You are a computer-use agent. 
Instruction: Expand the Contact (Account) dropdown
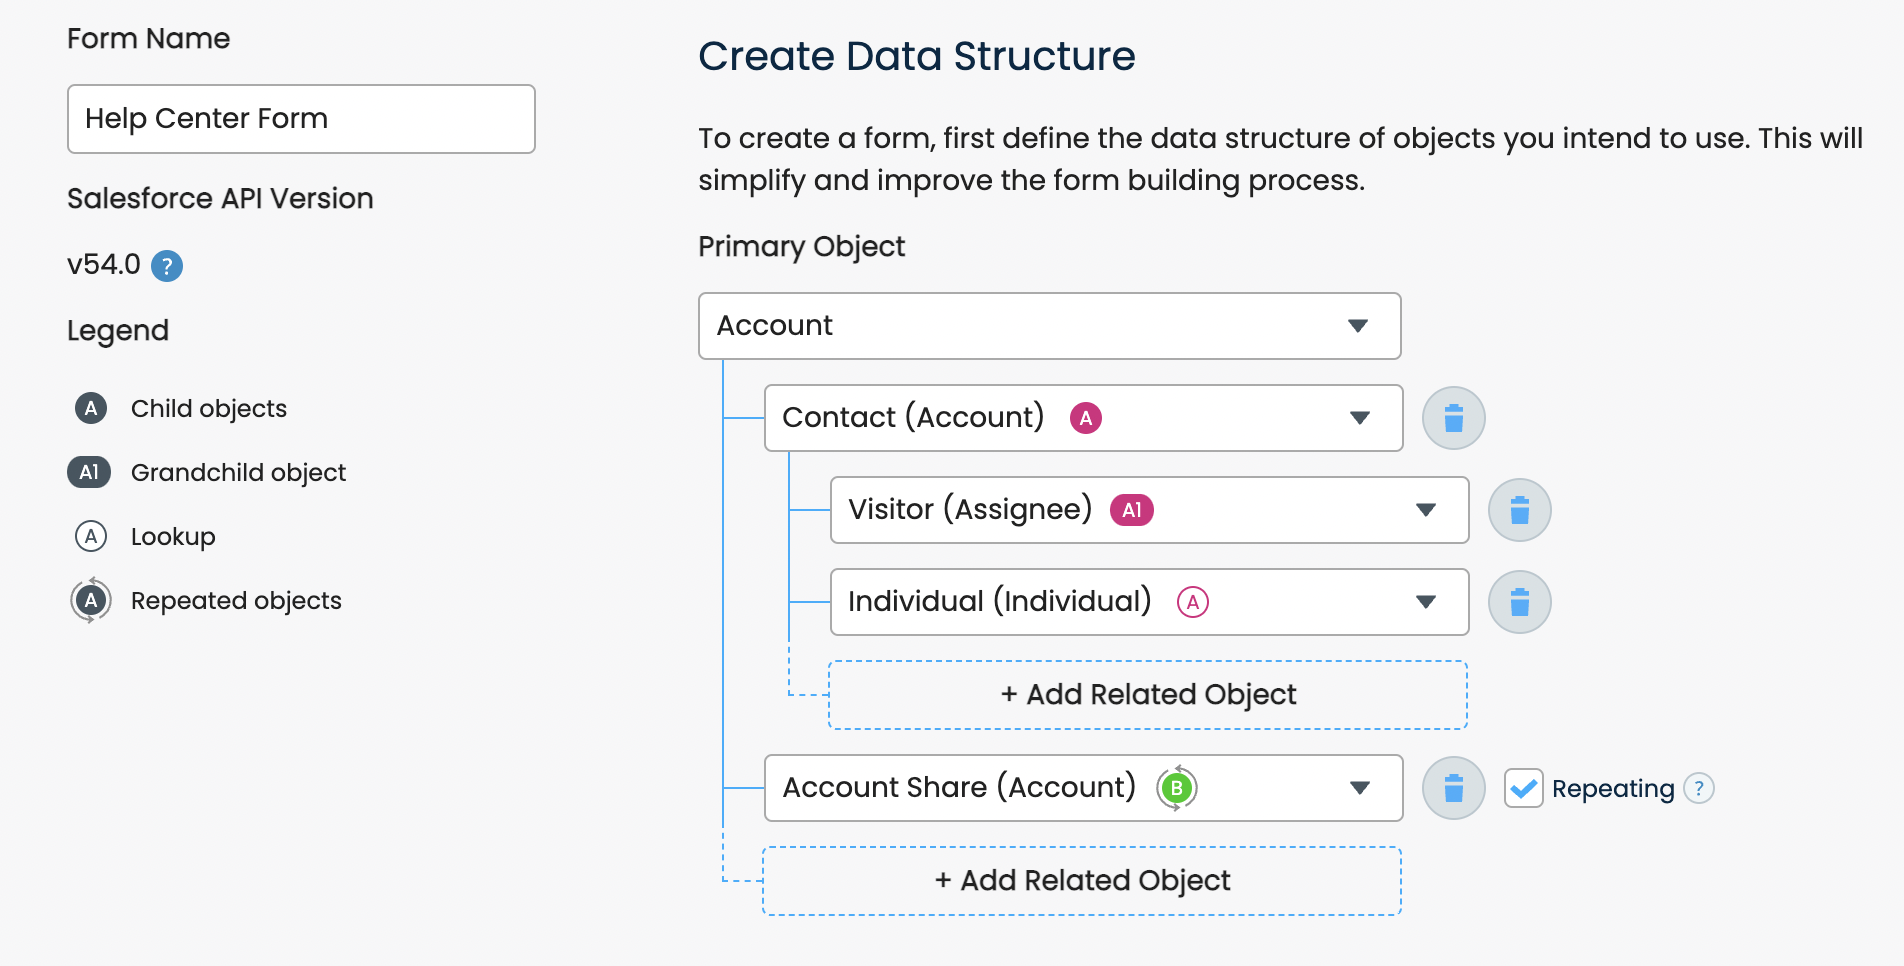1360,418
